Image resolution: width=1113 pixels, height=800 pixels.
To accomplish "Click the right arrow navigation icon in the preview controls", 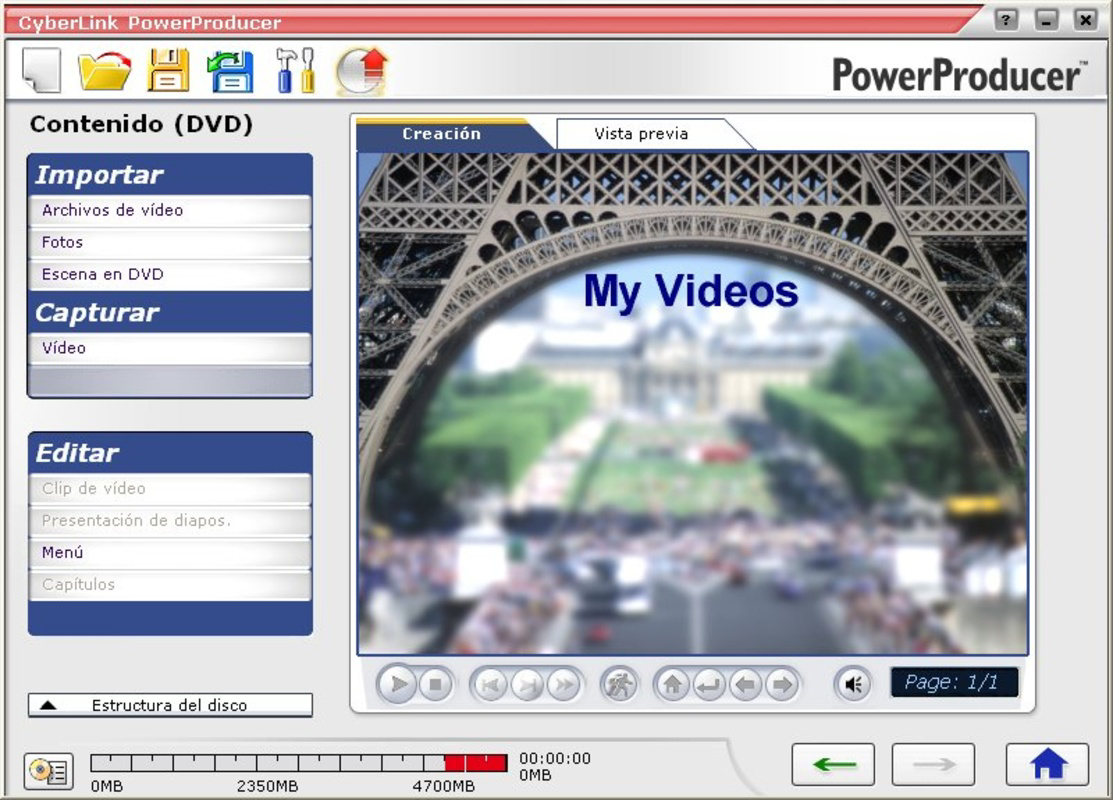I will [782, 685].
